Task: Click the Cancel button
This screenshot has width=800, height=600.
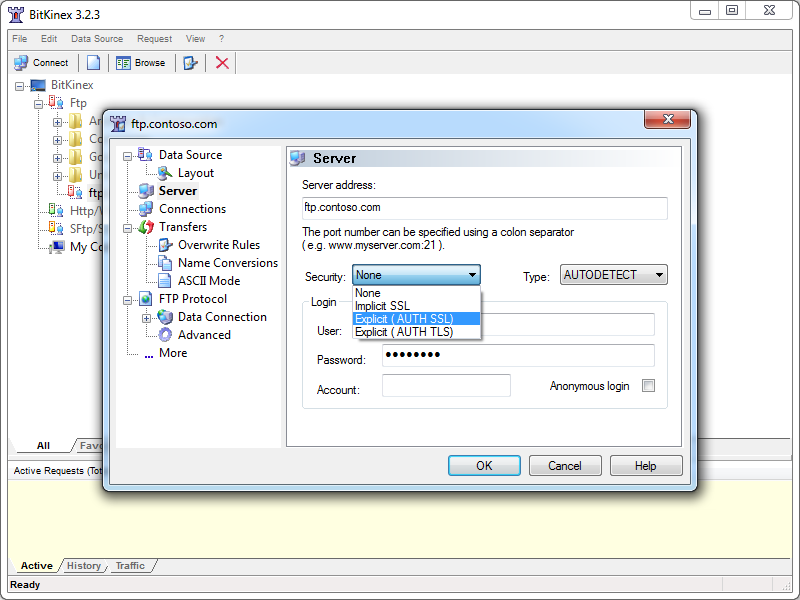Action: [x=564, y=466]
